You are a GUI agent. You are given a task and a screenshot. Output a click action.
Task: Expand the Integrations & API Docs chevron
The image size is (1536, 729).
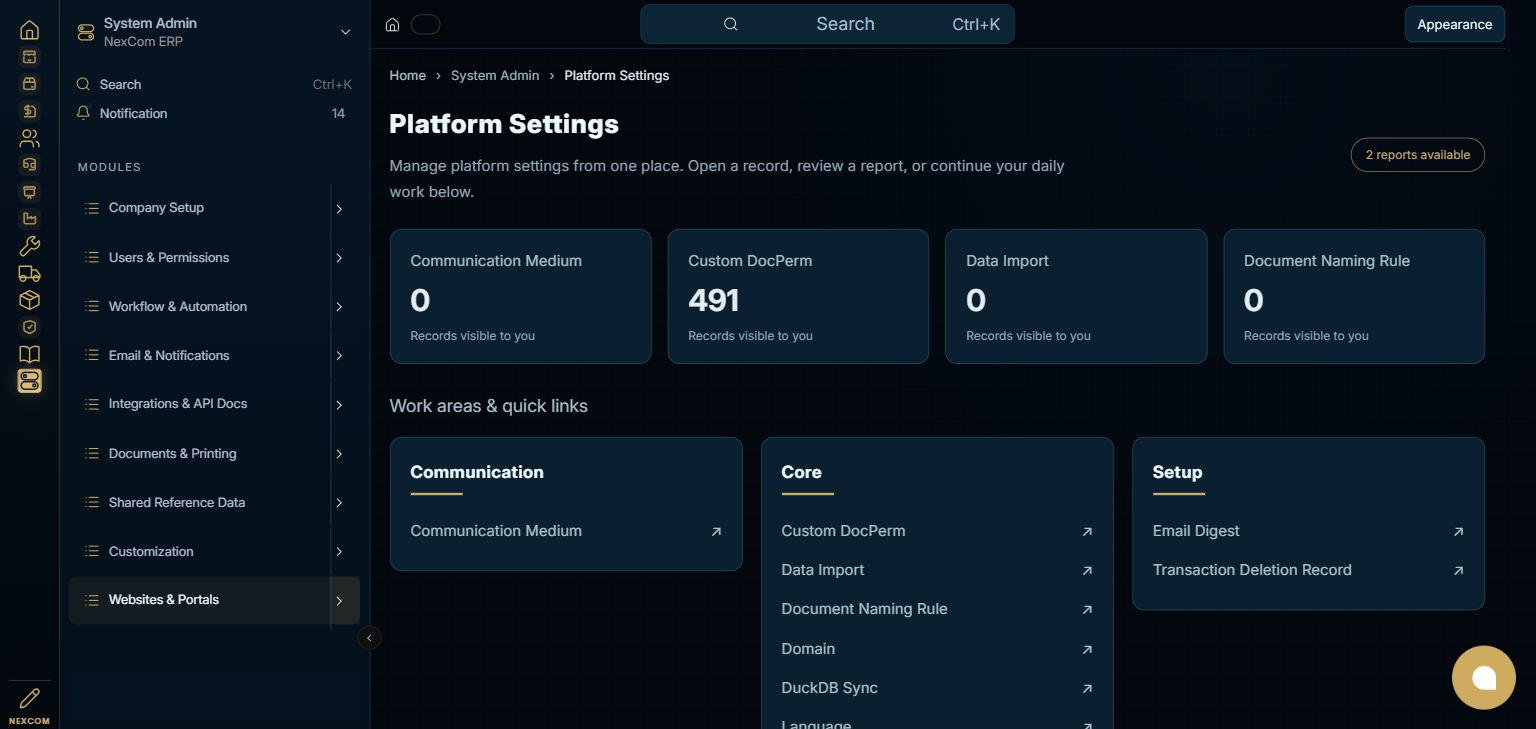[x=339, y=405]
